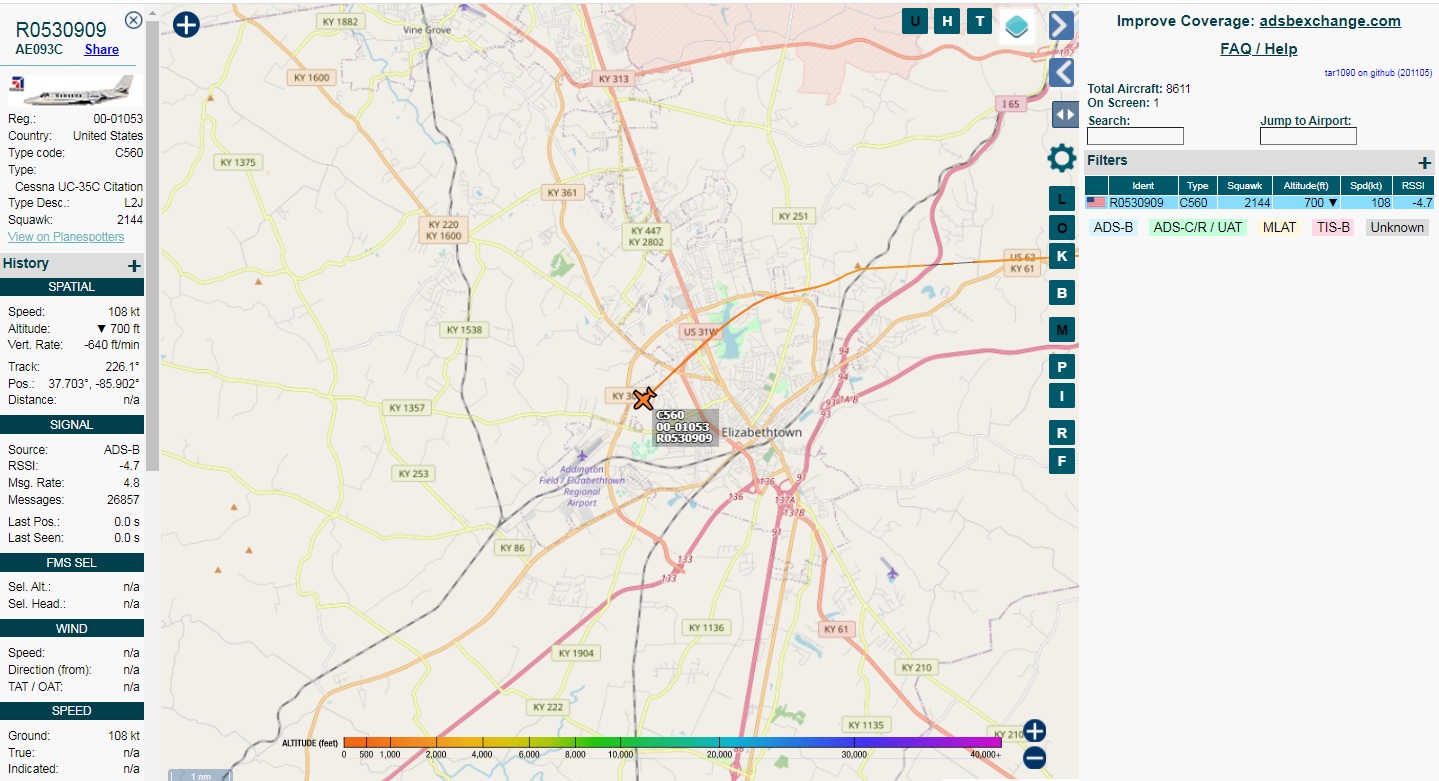Image resolution: width=1439 pixels, height=781 pixels.
Task: Toggle the U button on map toolbar
Action: click(x=915, y=21)
